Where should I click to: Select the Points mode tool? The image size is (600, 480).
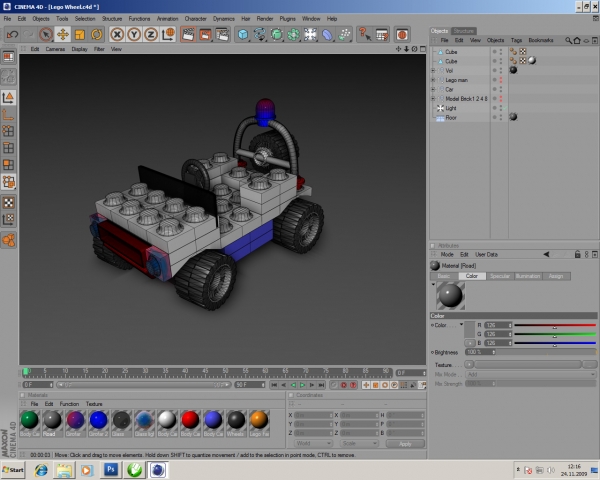[8, 131]
